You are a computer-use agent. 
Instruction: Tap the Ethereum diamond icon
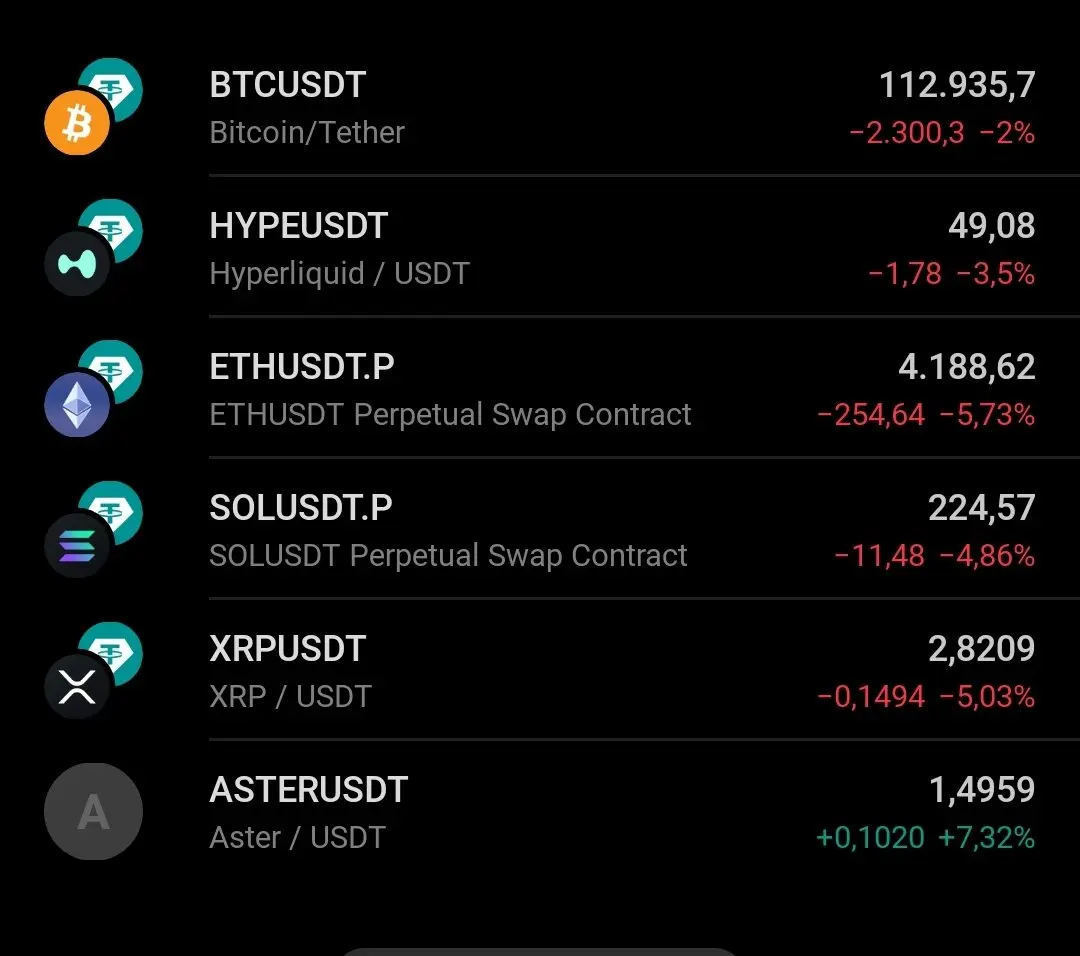pos(77,405)
